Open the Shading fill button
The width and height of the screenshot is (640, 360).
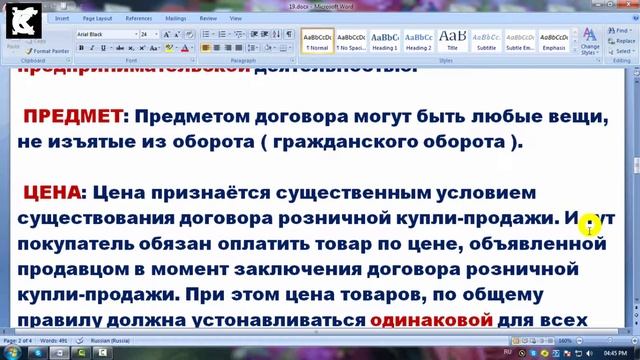point(268,48)
